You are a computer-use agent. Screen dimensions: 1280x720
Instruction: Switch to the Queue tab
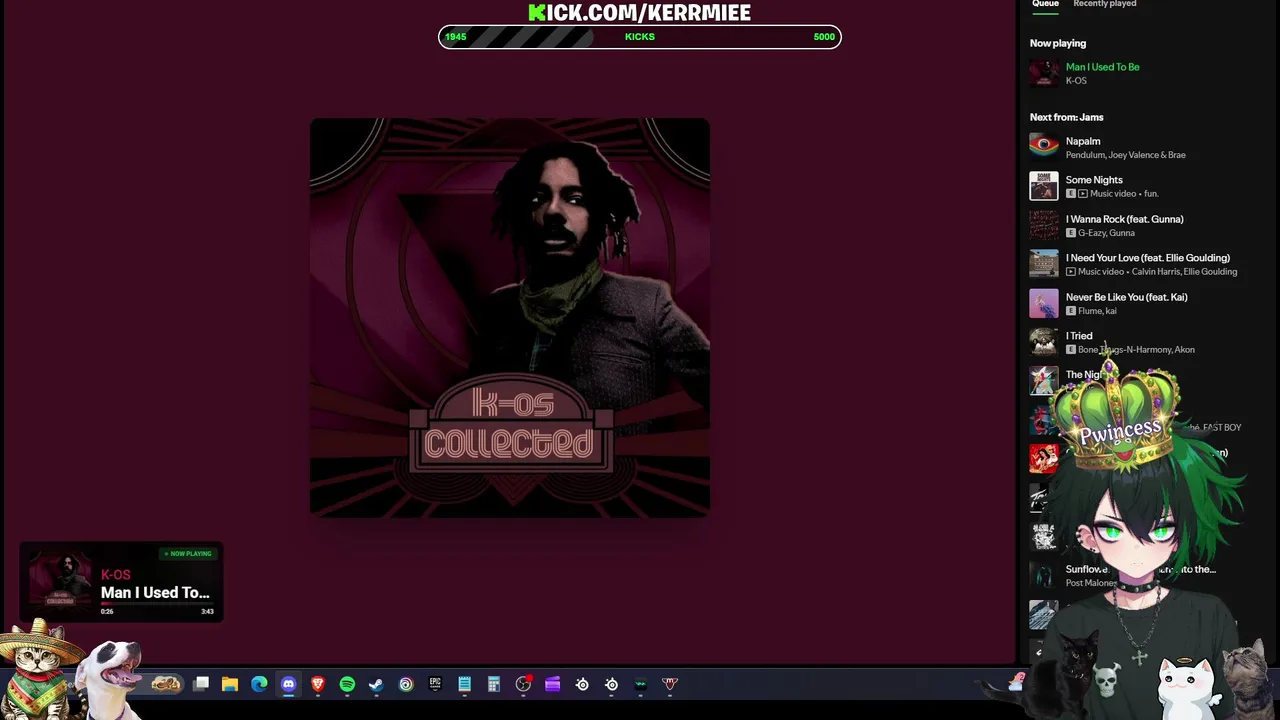(1045, 4)
